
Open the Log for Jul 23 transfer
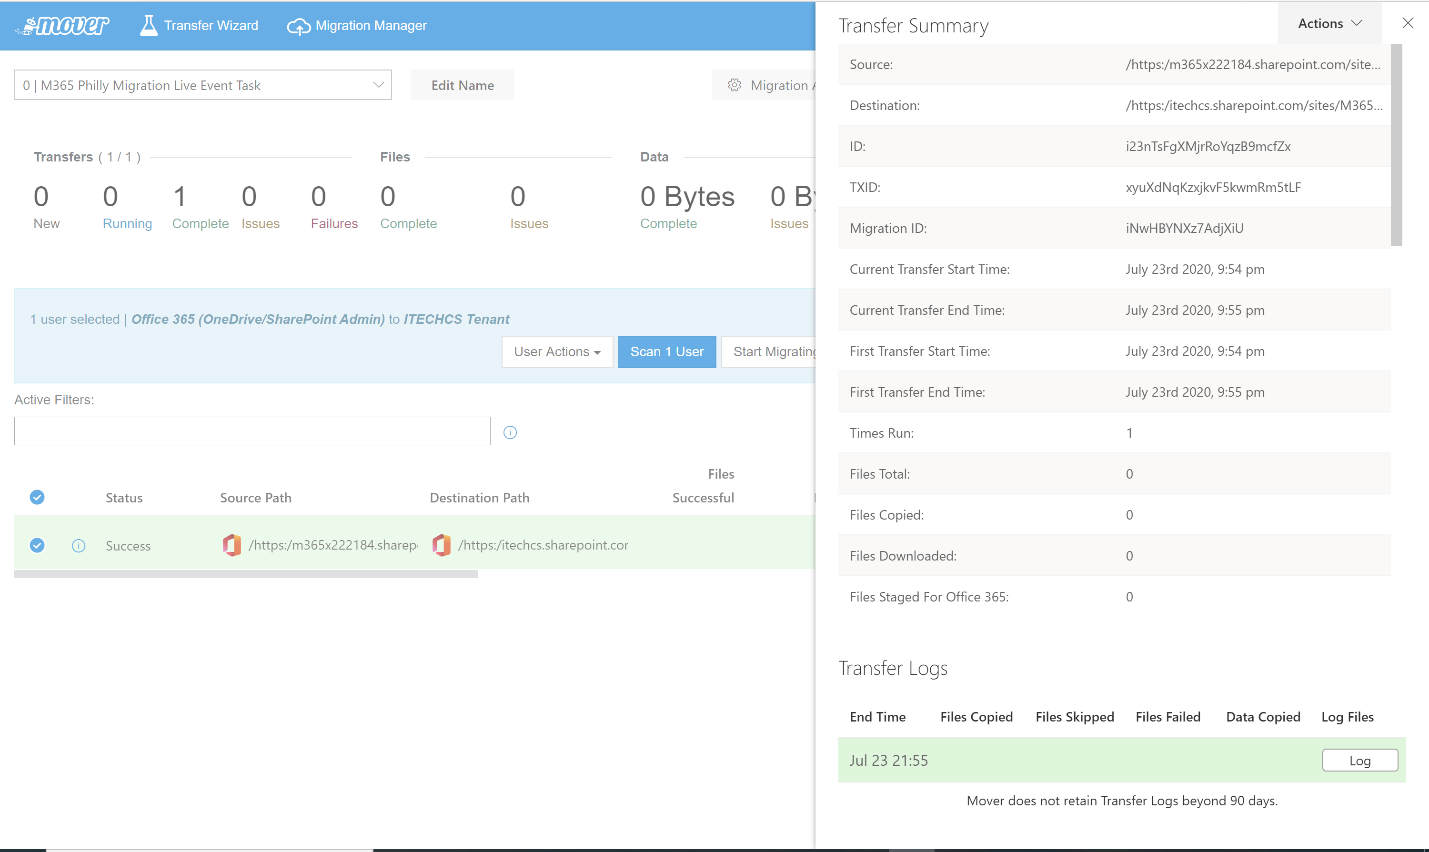pos(1359,761)
